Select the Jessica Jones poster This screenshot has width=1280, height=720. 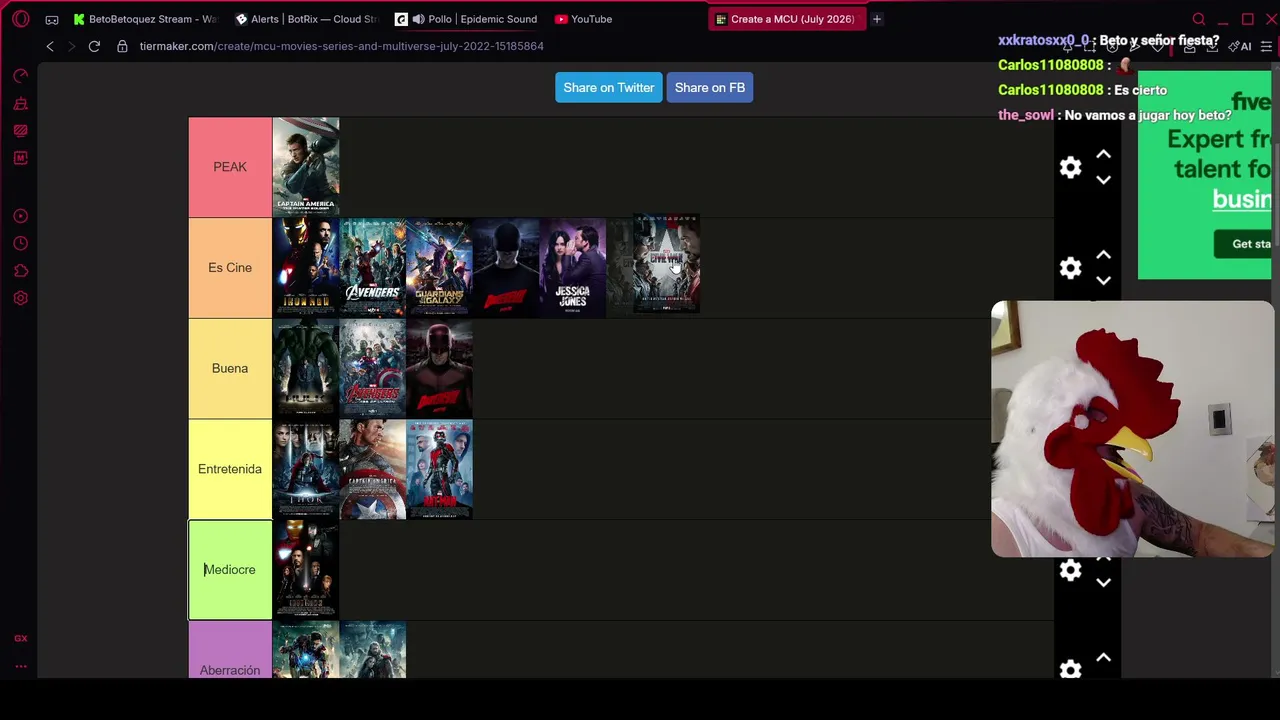573,268
